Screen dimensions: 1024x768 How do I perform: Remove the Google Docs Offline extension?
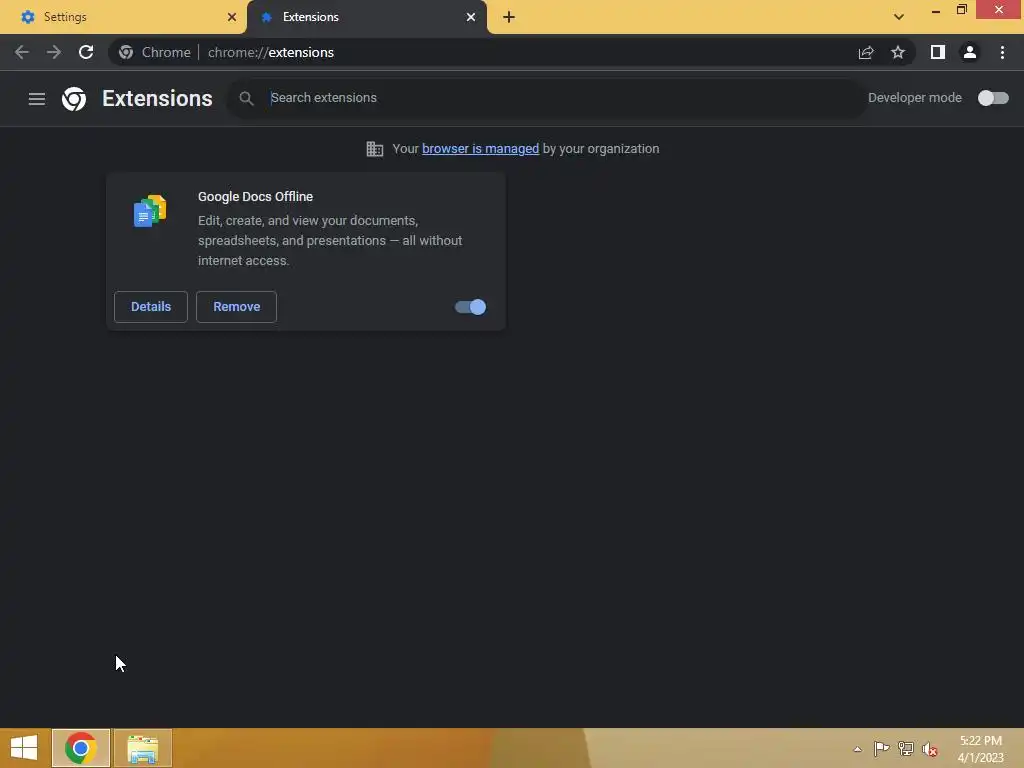coord(236,307)
